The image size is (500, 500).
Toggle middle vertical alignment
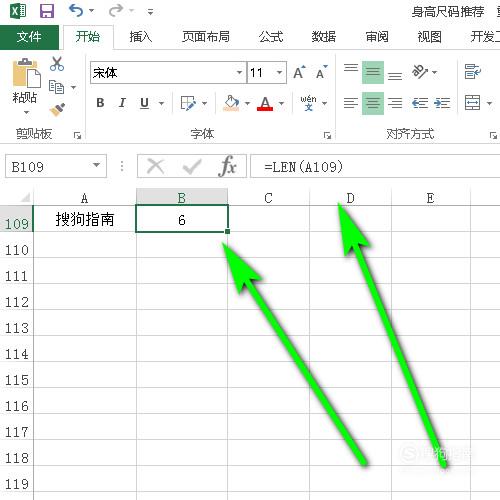(373, 72)
